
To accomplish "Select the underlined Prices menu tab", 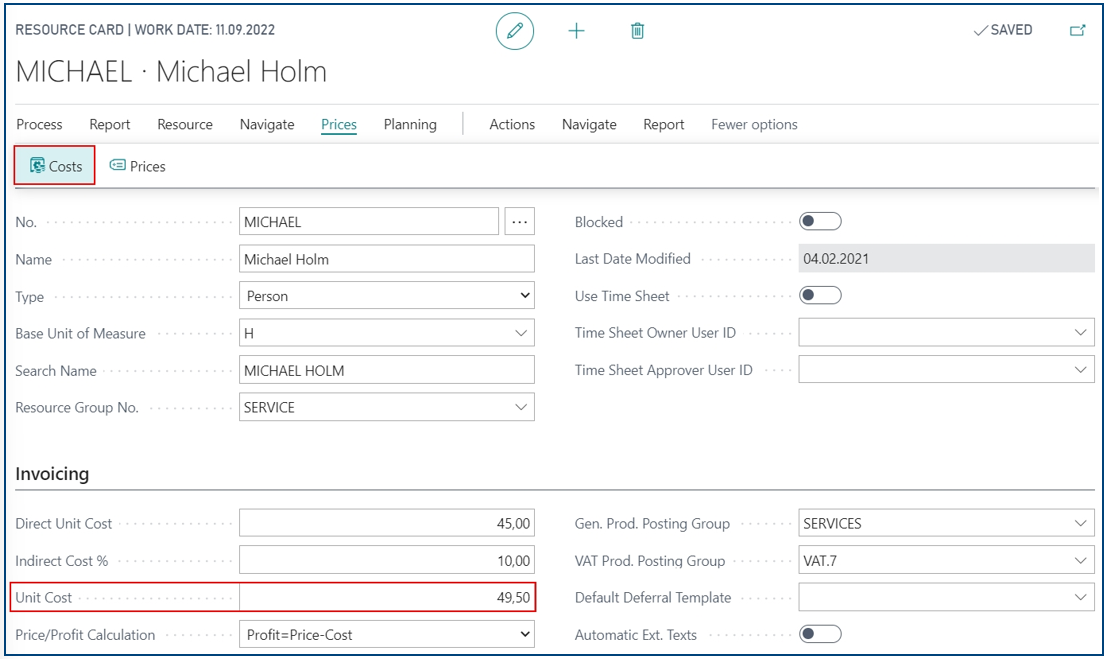I will pyautogui.click(x=339, y=124).
